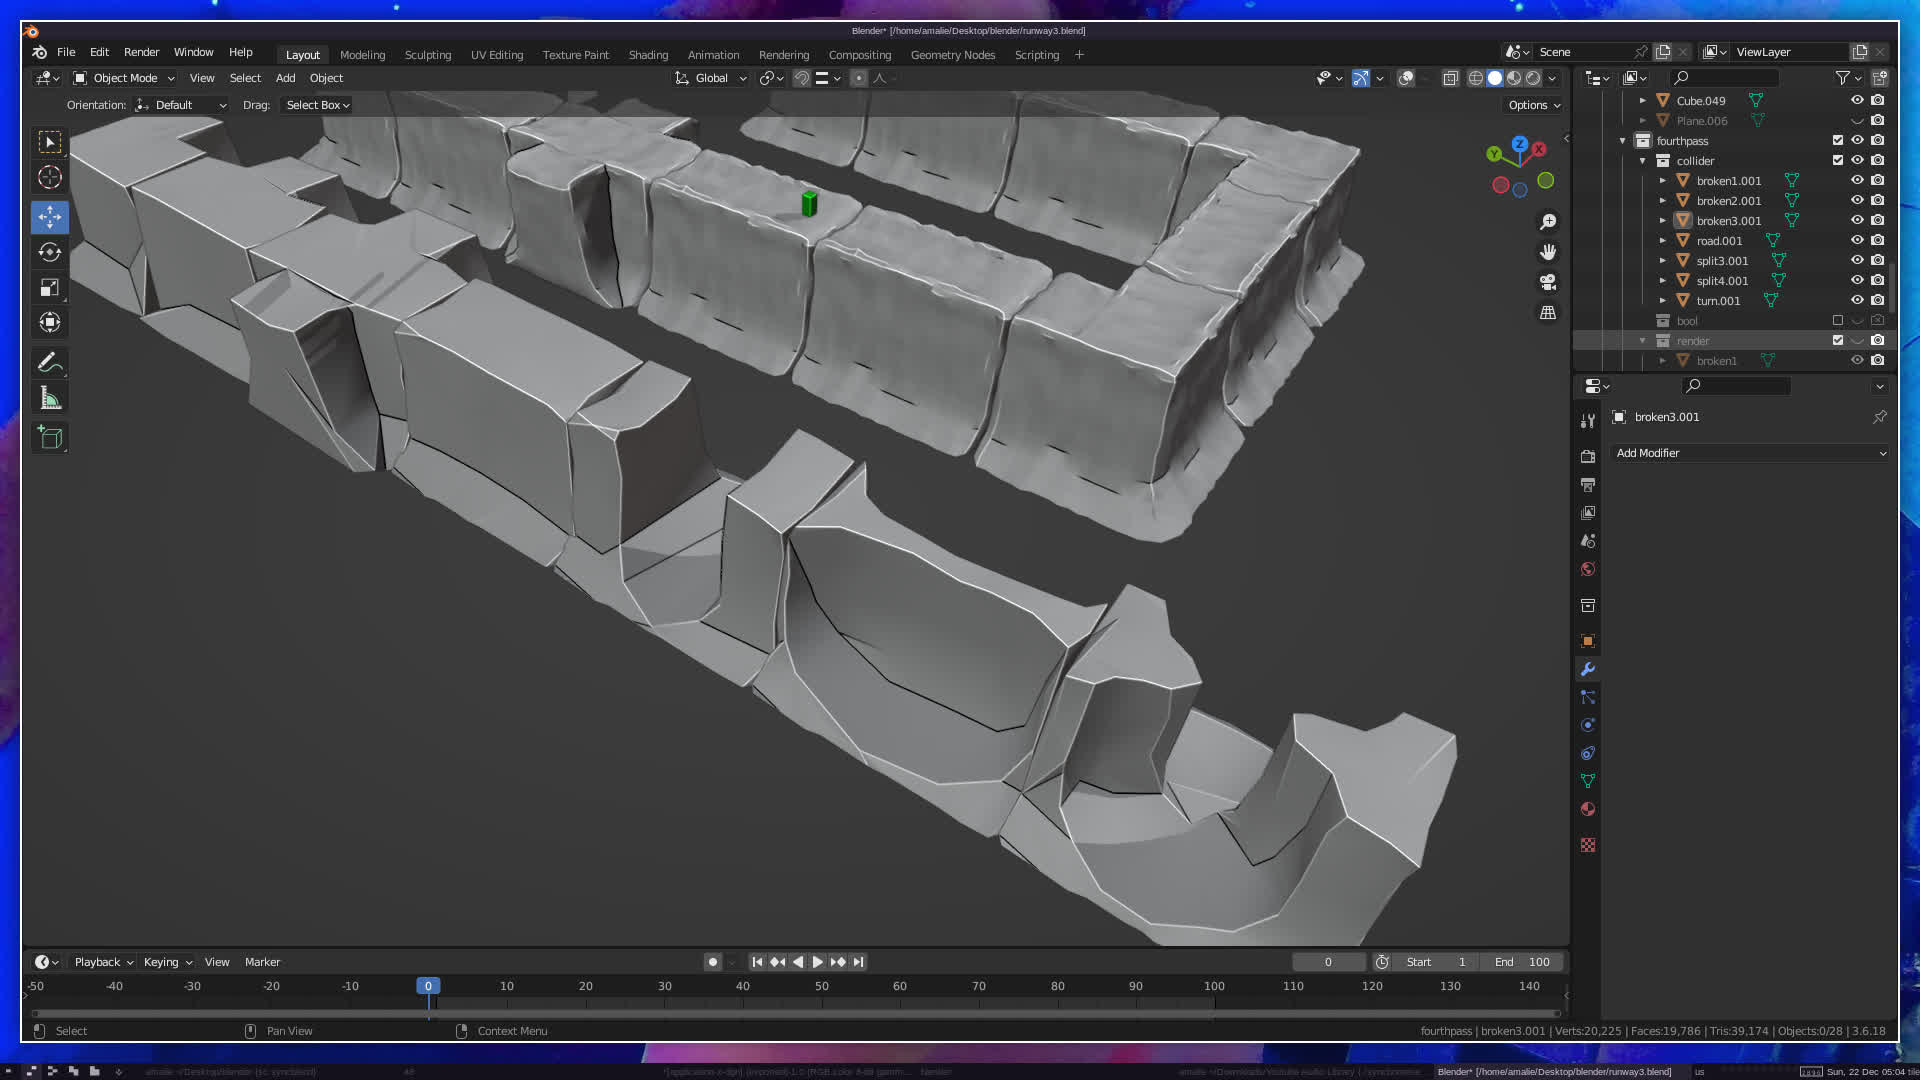Select the Rotate tool in toolbar

[x=49, y=252]
